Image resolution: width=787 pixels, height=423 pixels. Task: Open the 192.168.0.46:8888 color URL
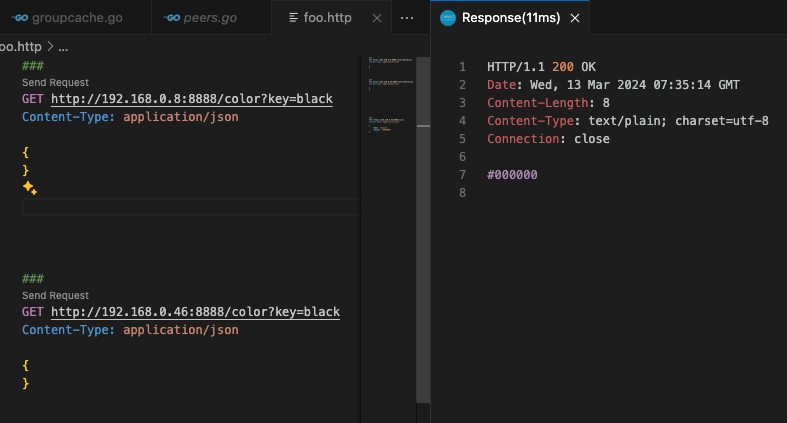point(195,312)
